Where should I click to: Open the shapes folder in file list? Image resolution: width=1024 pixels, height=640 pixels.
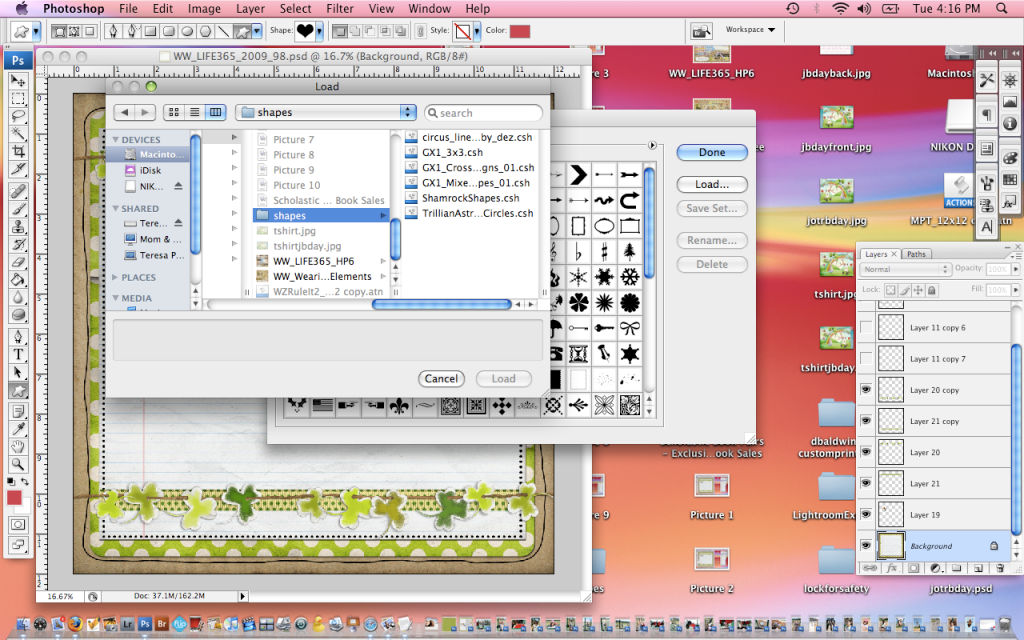pos(321,216)
